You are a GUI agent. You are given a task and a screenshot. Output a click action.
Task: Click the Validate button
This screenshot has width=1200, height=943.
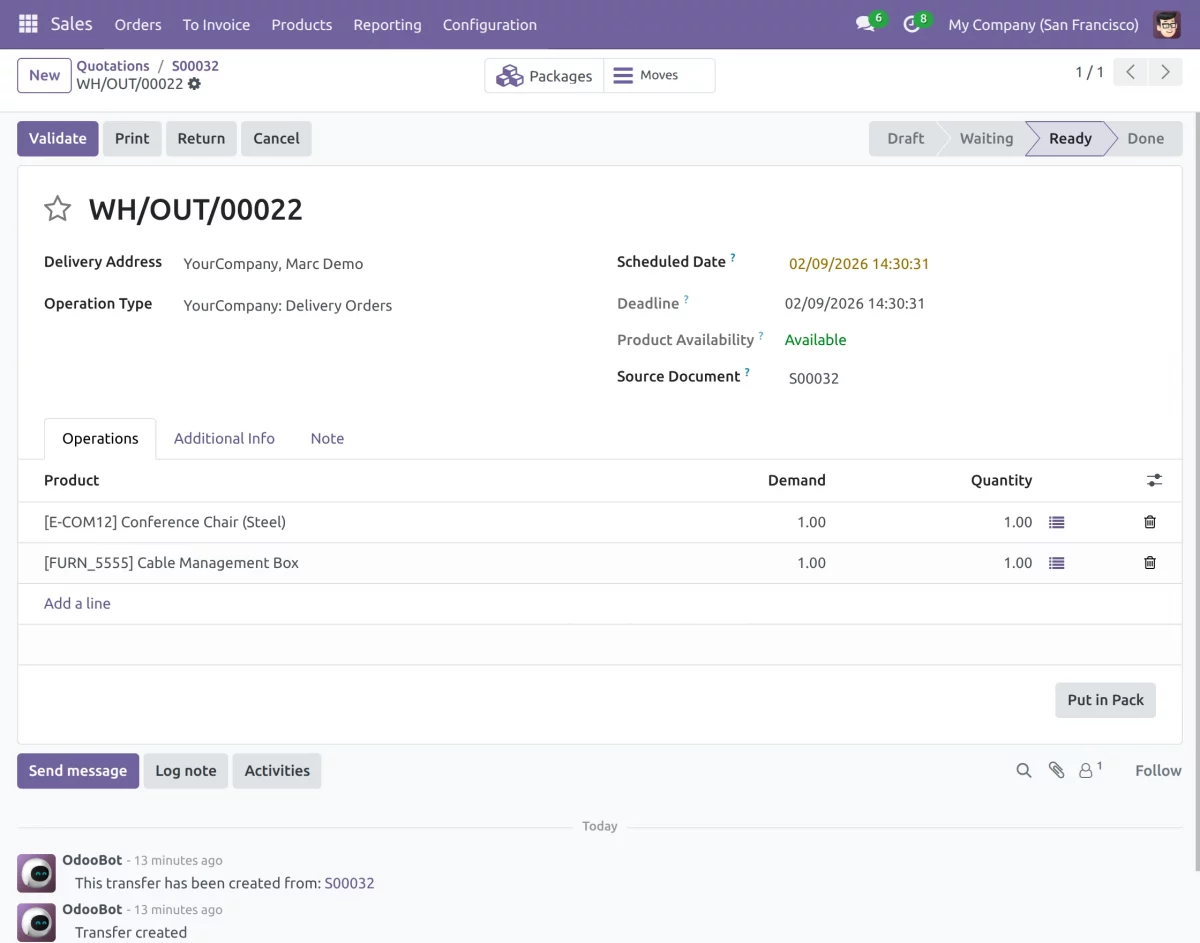coord(58,138)
